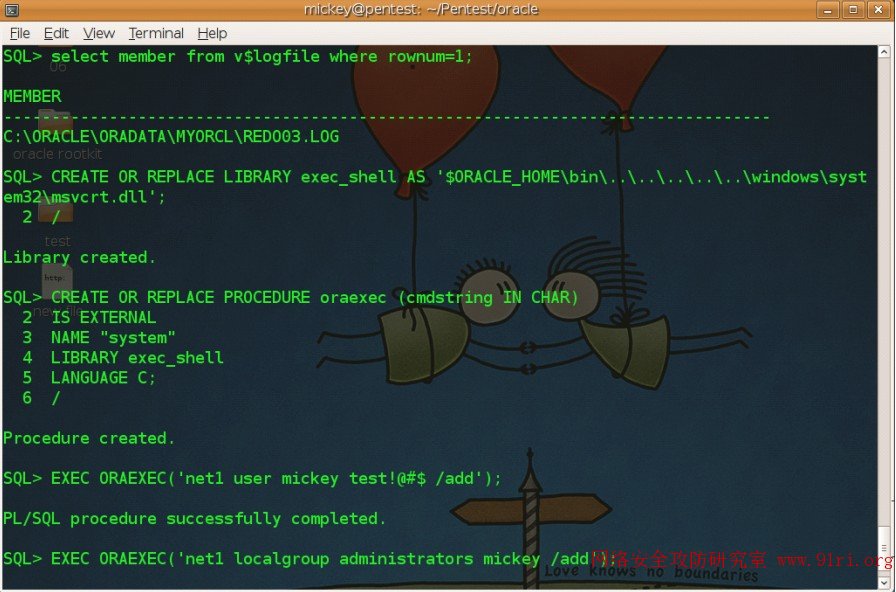Viewport: 896px width, 592px height.
Task: Maximize the terminal window
Action: click(x=853, y=10)
